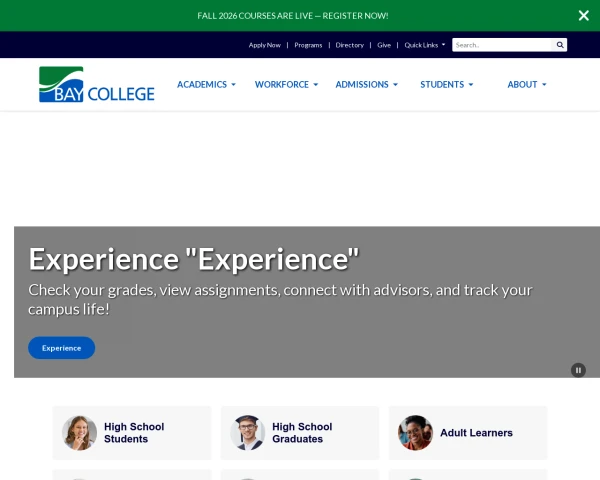The image size is (600, 480).
Task: Focus the Search input field
Action: pyautogui.click(x=502, y=45)
